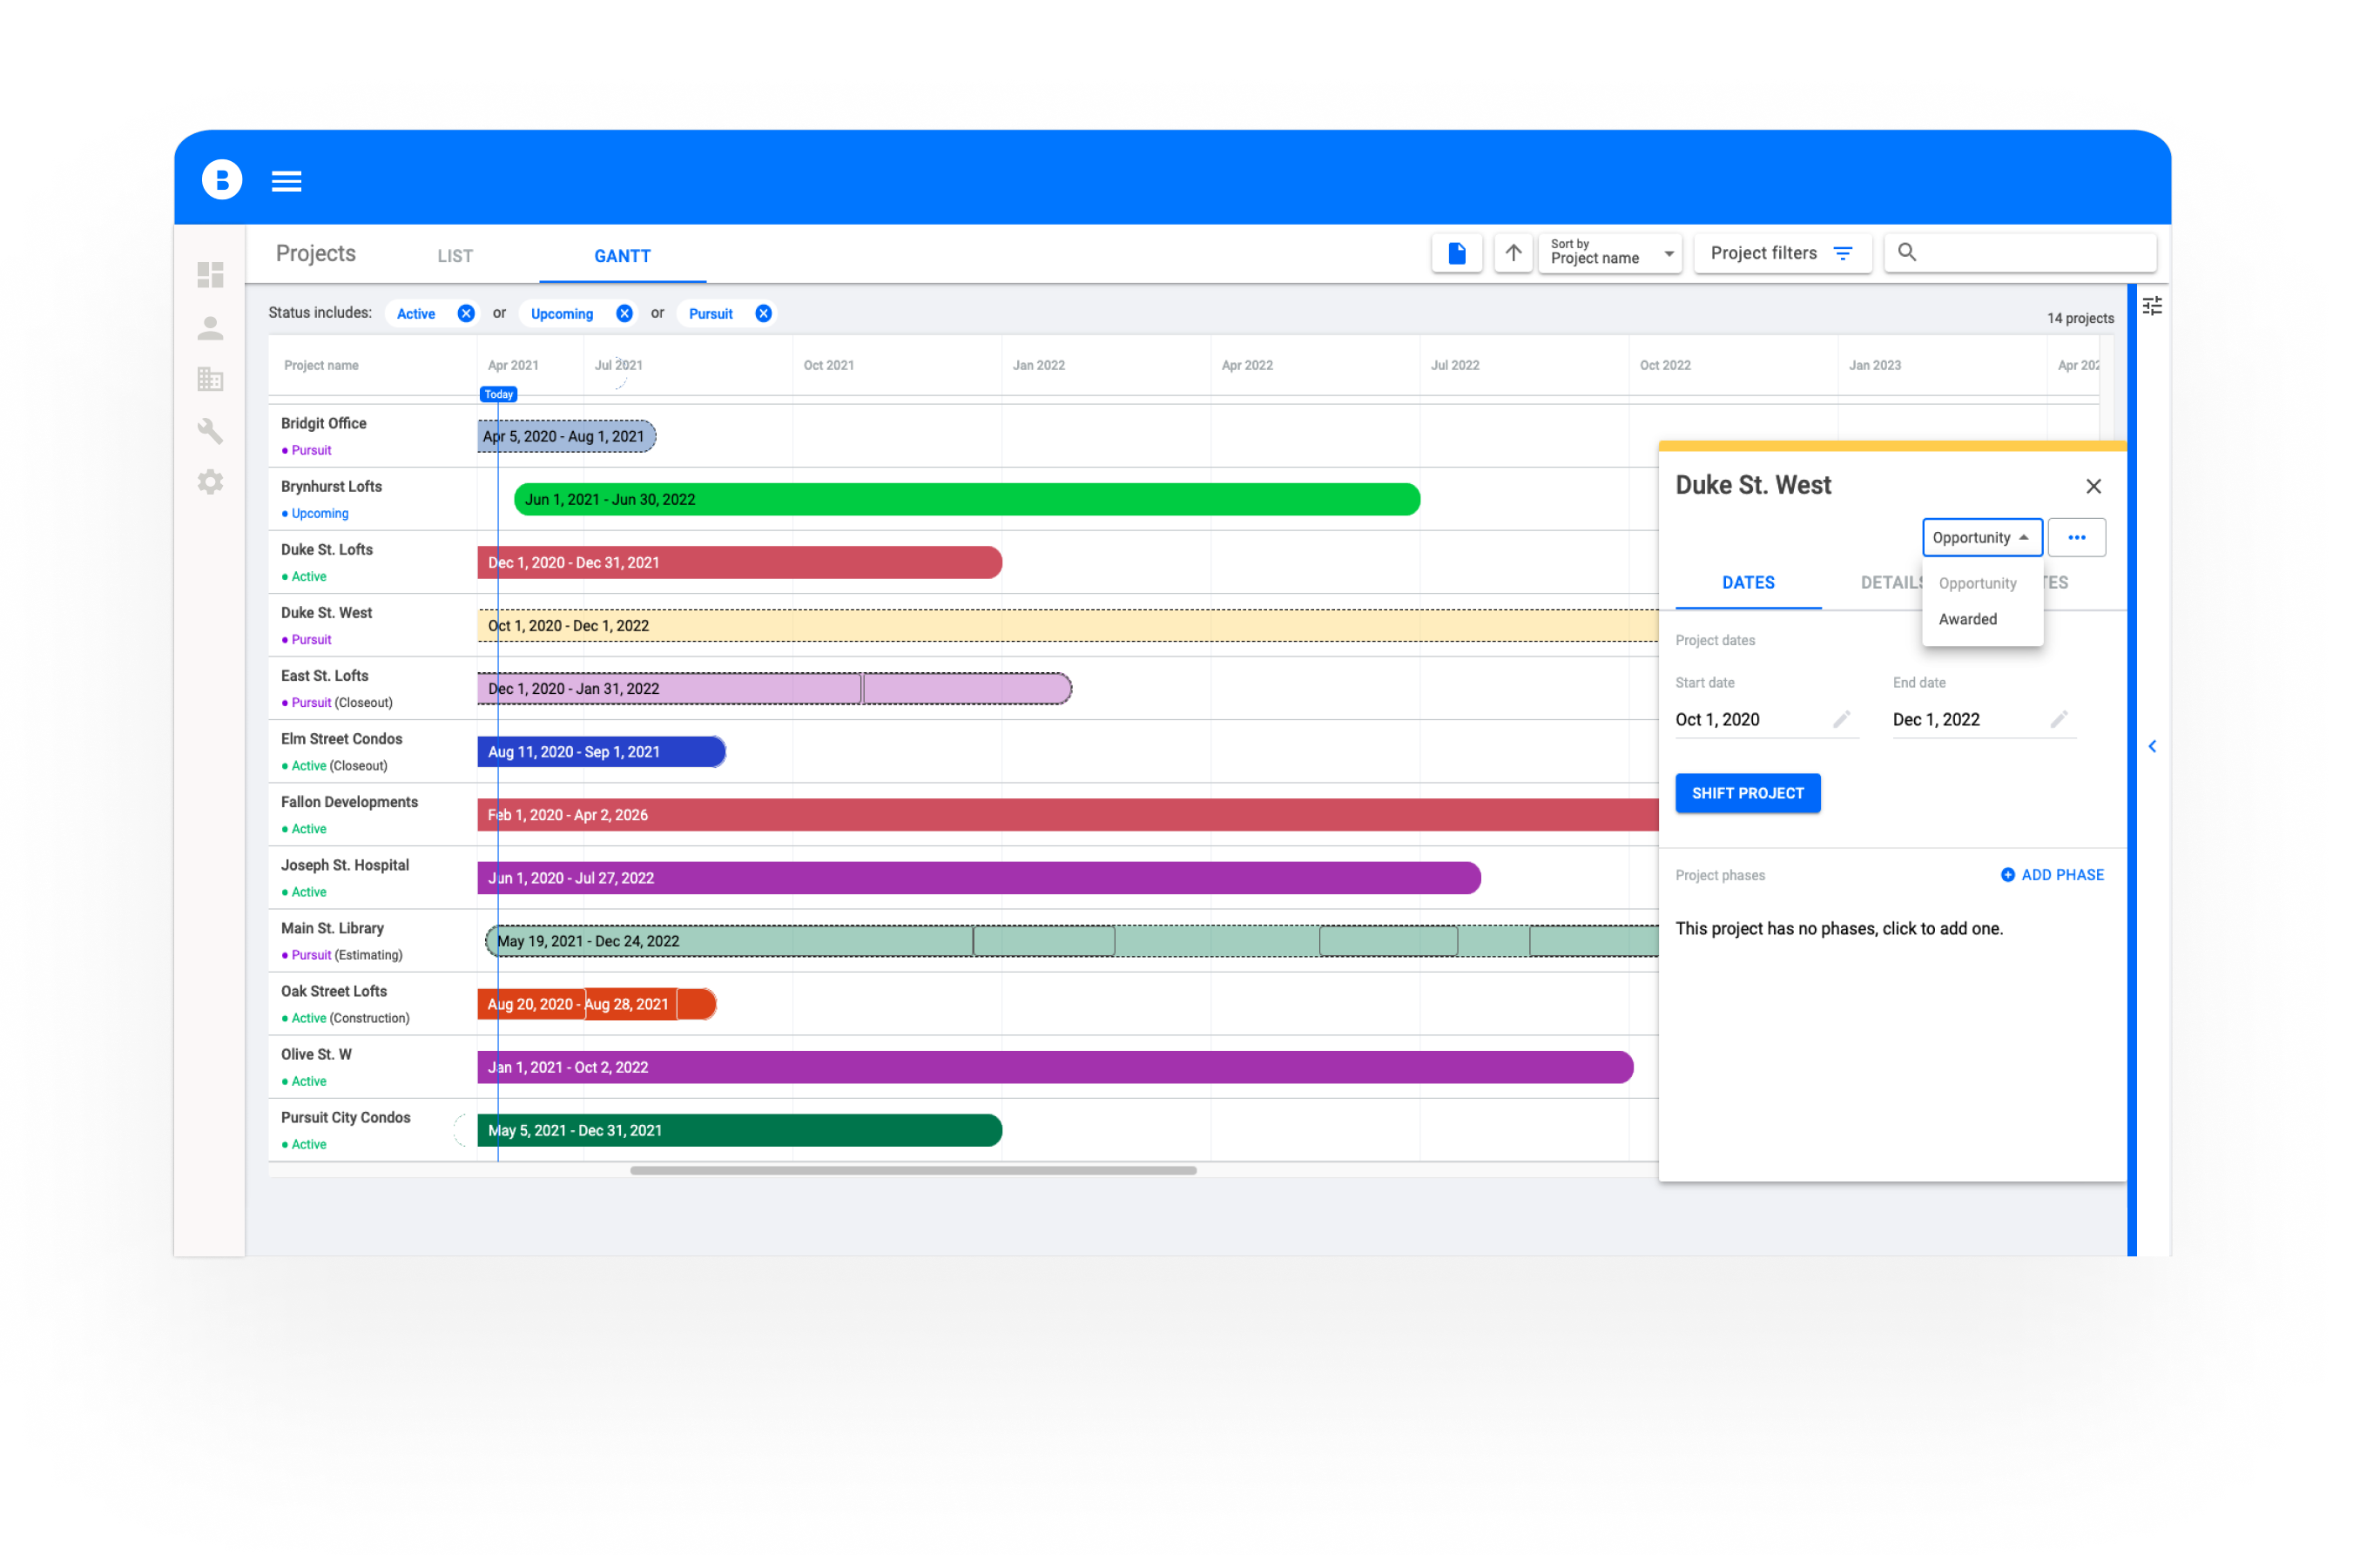Viewport: 2380px width, 1555px height.
Task: Click the dashboard grid sidebar icon
Action: coord(210,275)
